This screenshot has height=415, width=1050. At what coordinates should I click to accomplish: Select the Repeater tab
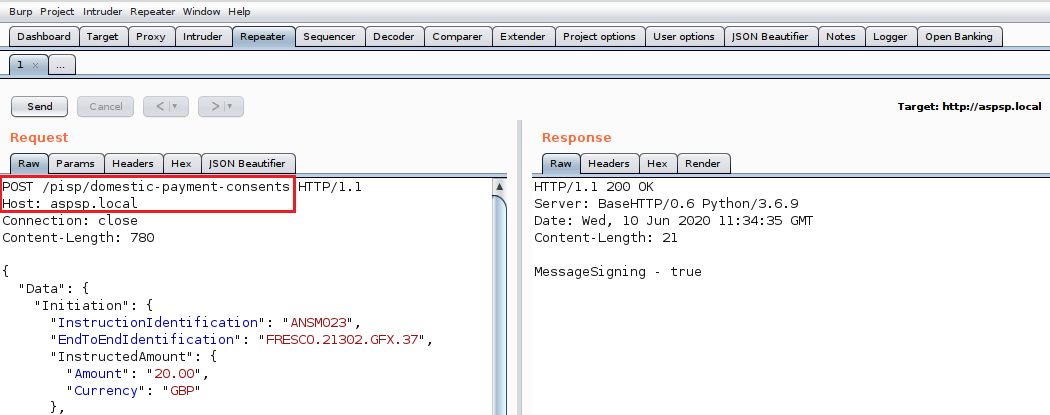[262, 37]
